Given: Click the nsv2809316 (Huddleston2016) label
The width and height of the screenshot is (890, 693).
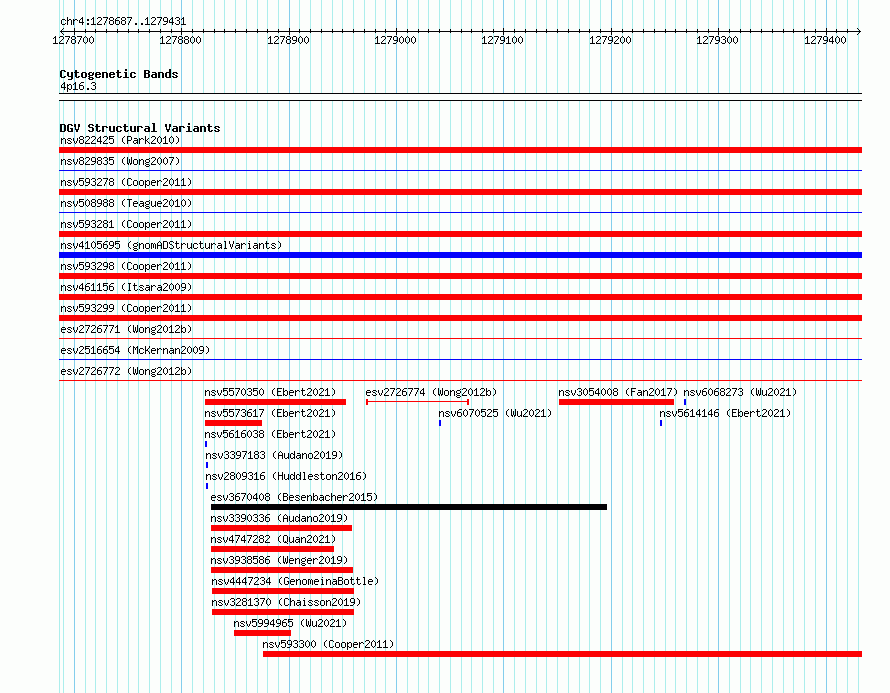Looking at the screenshot, I should (x=286, y=476).
